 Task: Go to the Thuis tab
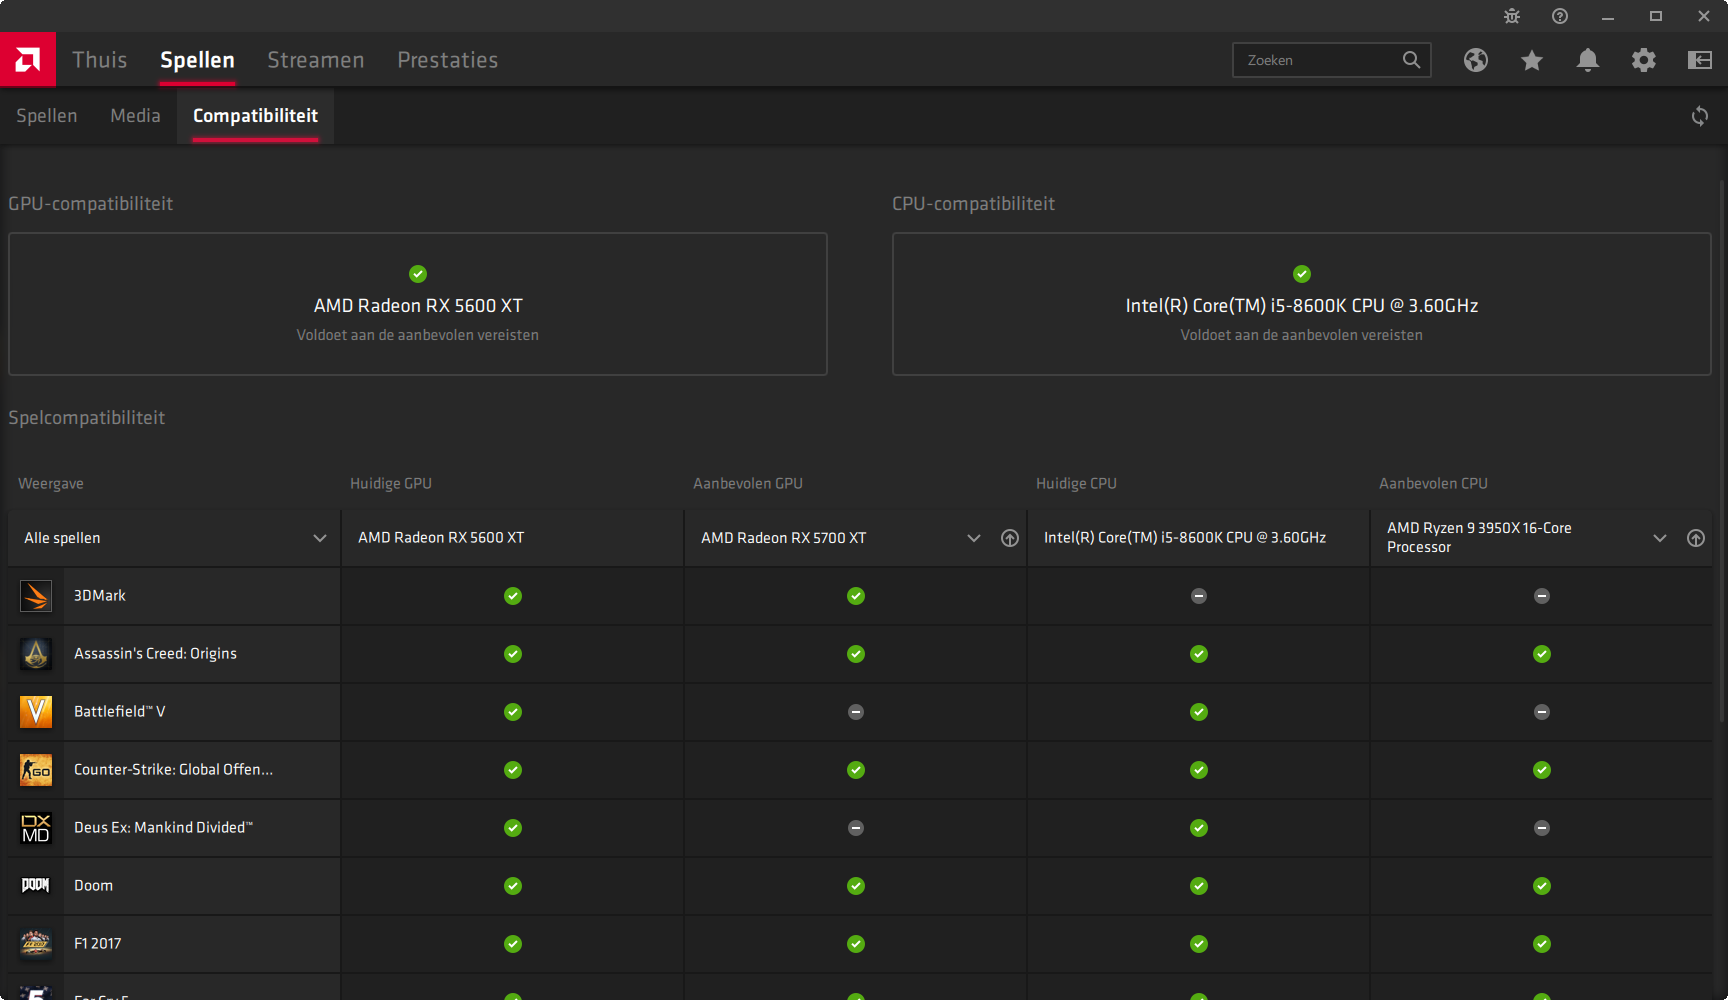pyautogui.click(x=100, y=60)
